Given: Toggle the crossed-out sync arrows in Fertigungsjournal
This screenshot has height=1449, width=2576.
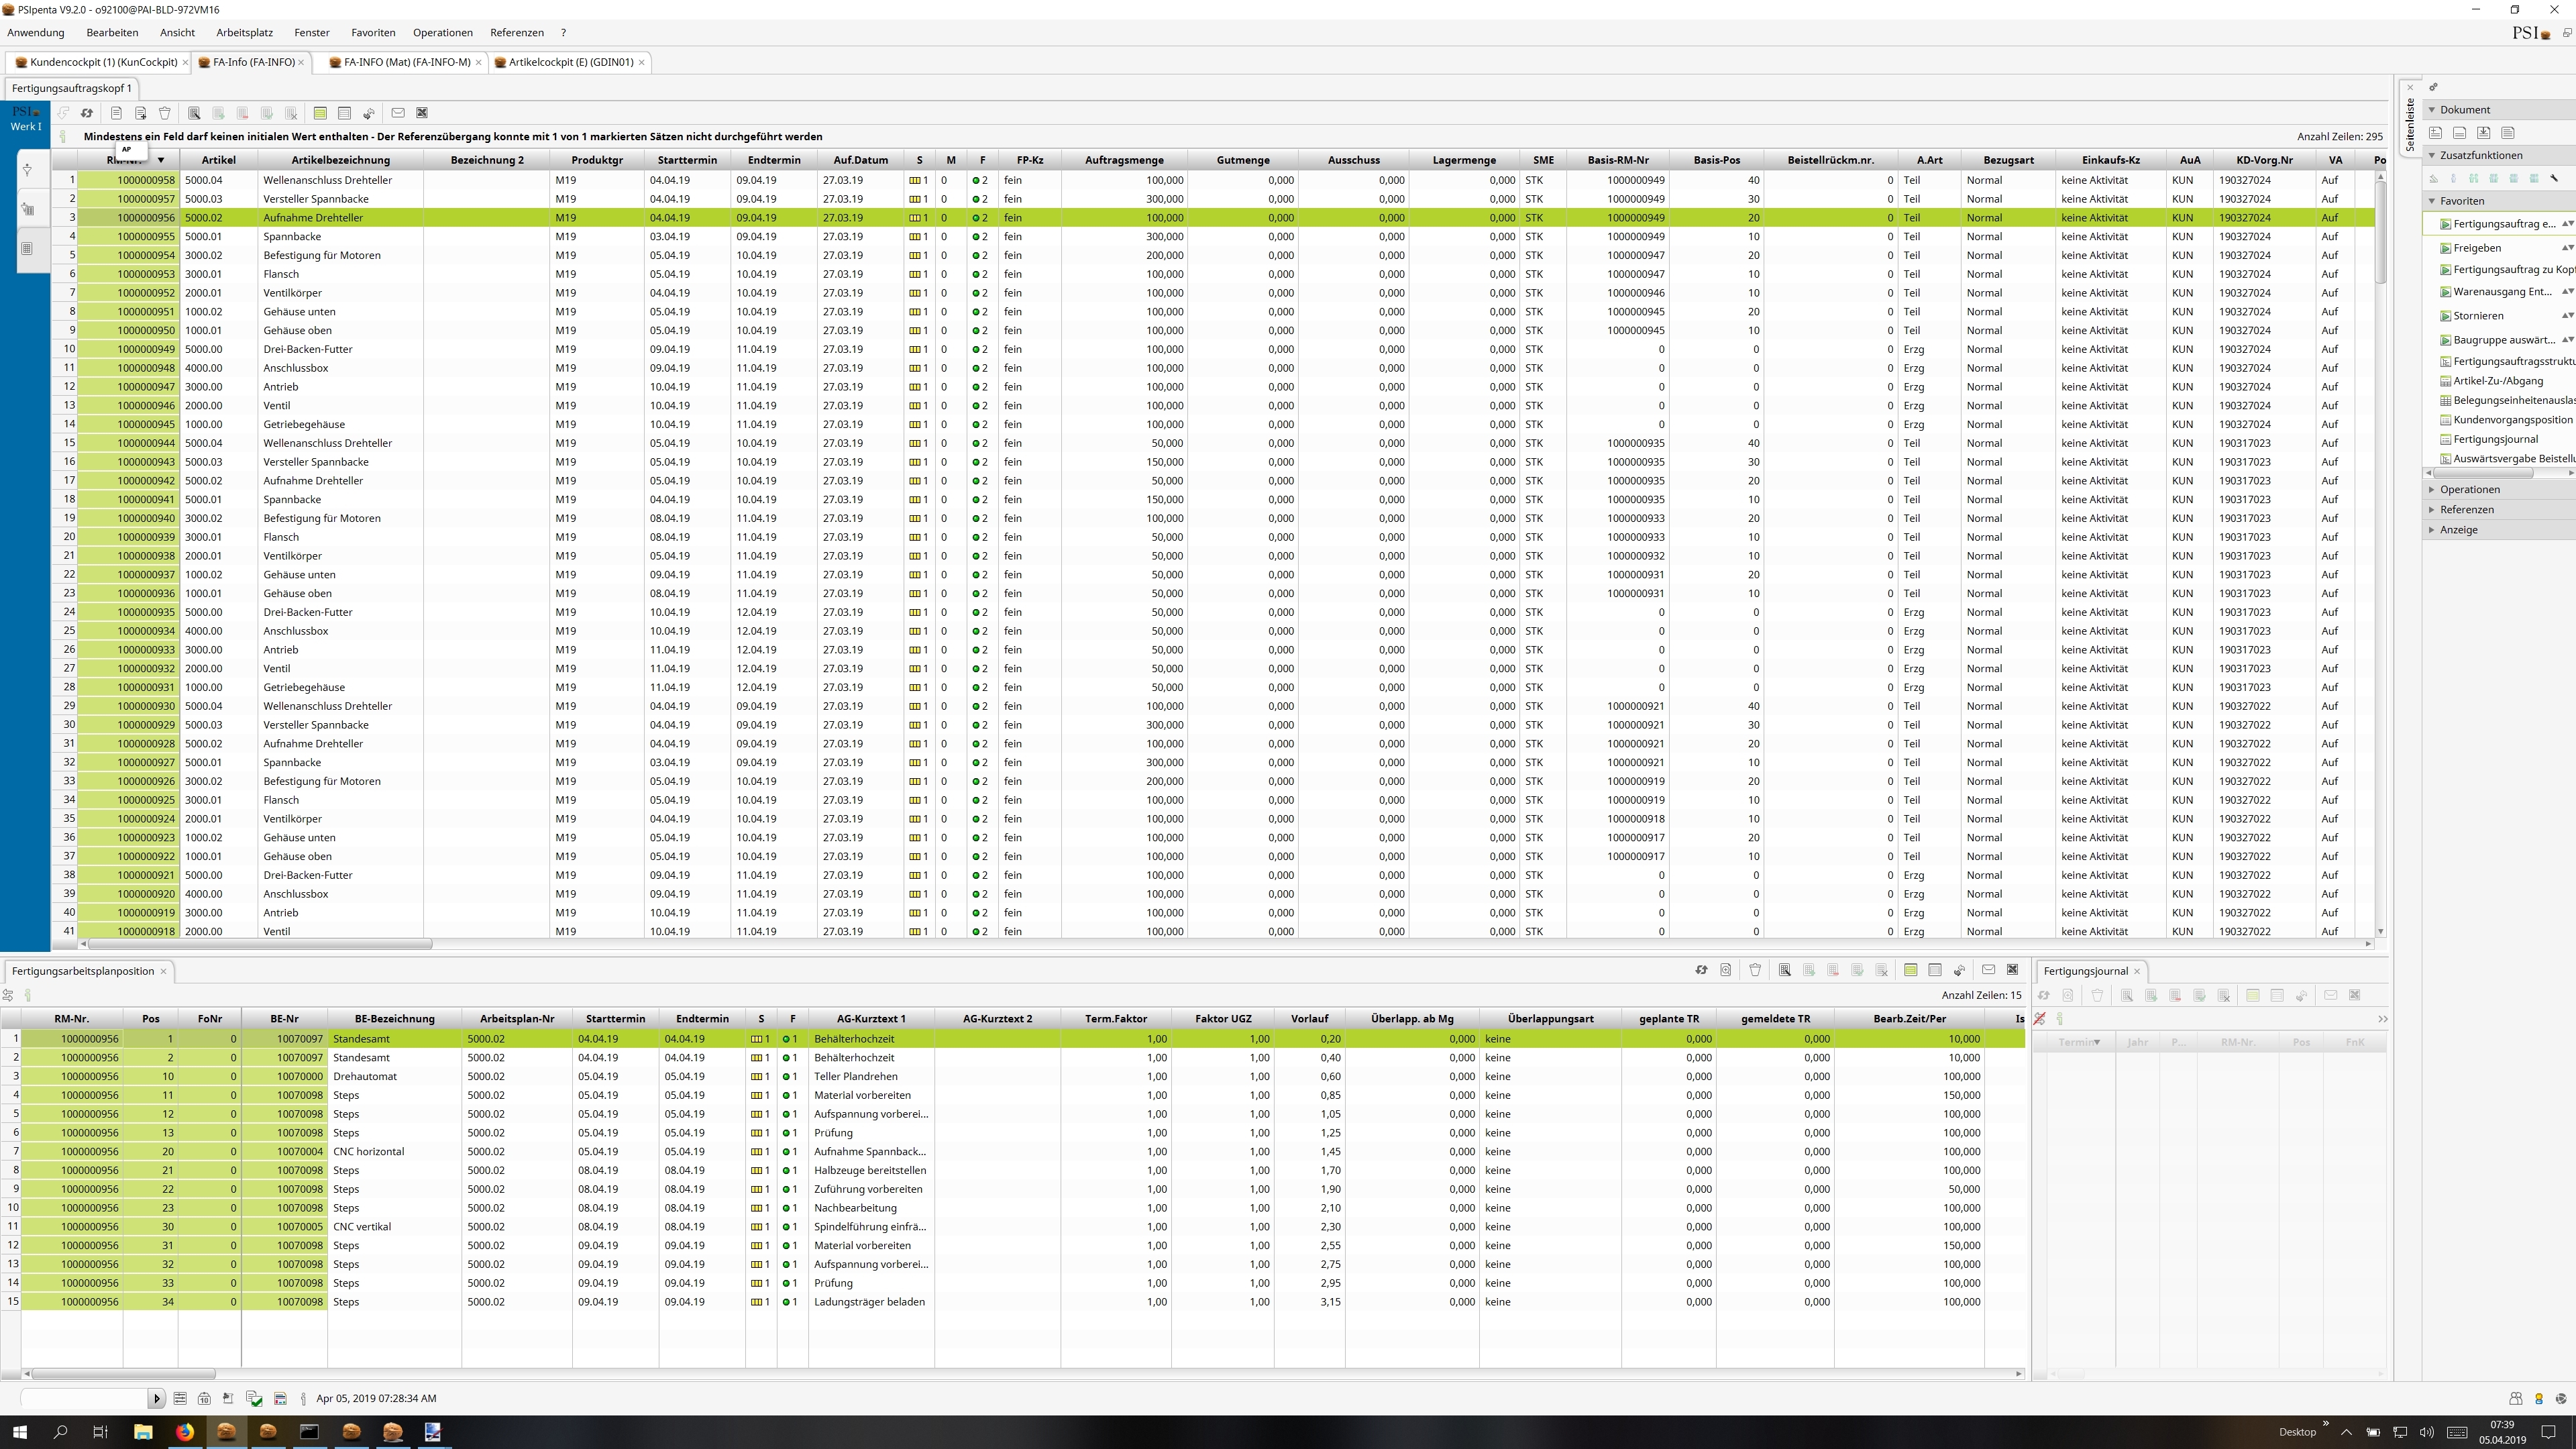Looking at the screenshot, I should (x=2040, y=1019).
